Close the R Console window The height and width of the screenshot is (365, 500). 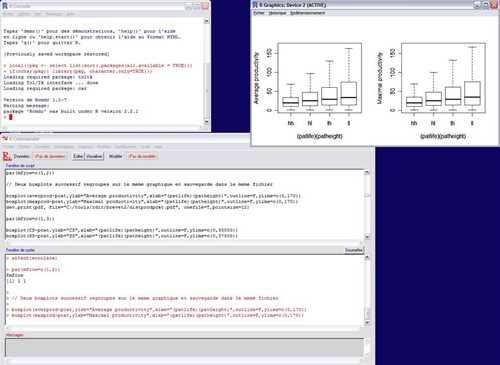click(x=205, y=6)
